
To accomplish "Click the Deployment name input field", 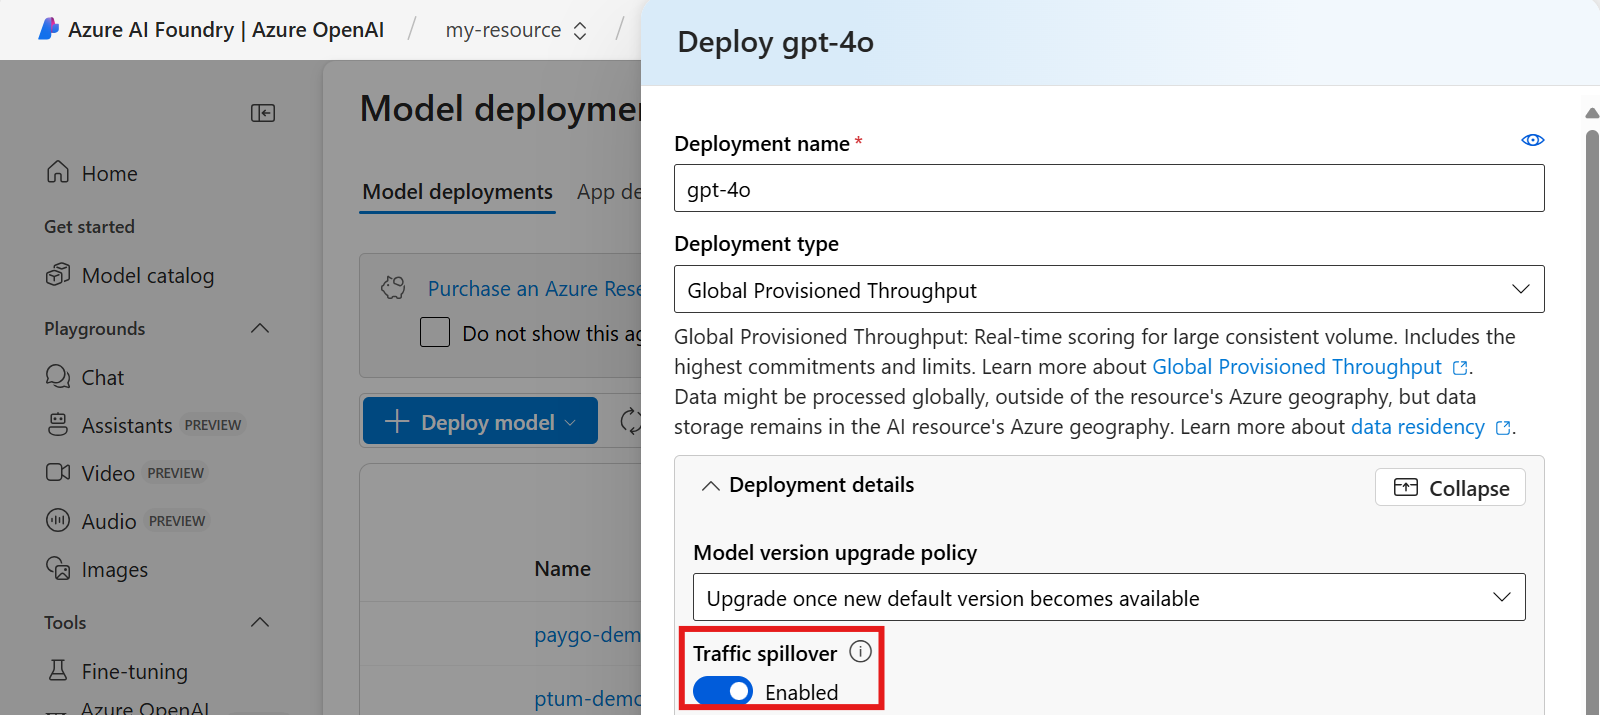I will (x=1108, y=189).
